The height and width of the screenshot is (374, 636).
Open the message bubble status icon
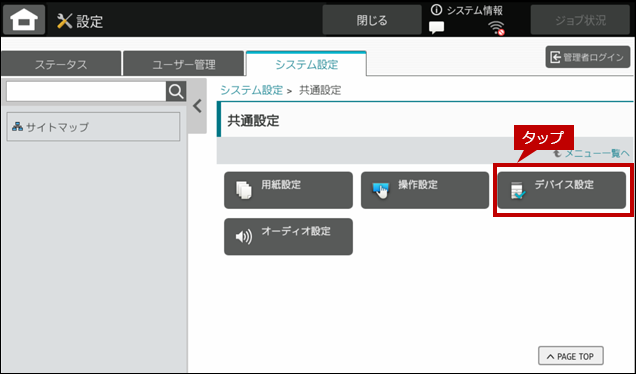(x=436, y=28)
